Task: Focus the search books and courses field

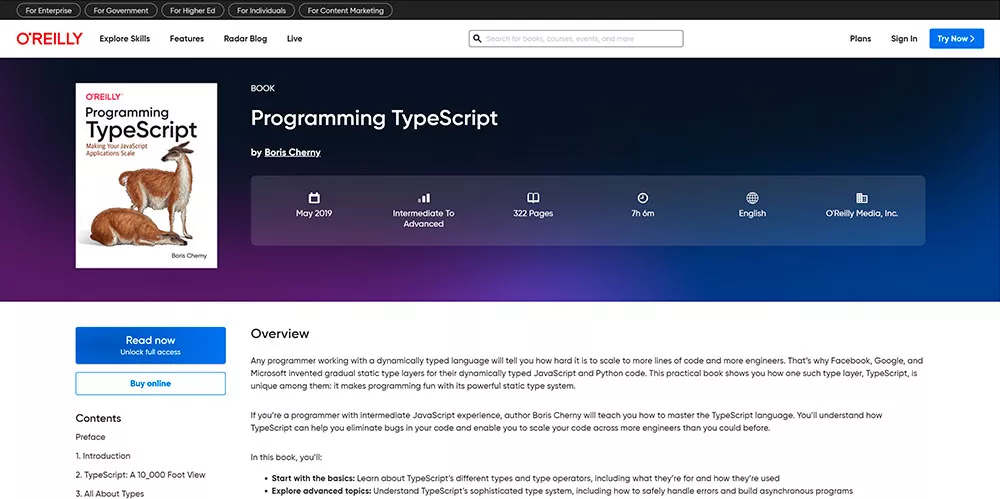Action: pos(576,39)
